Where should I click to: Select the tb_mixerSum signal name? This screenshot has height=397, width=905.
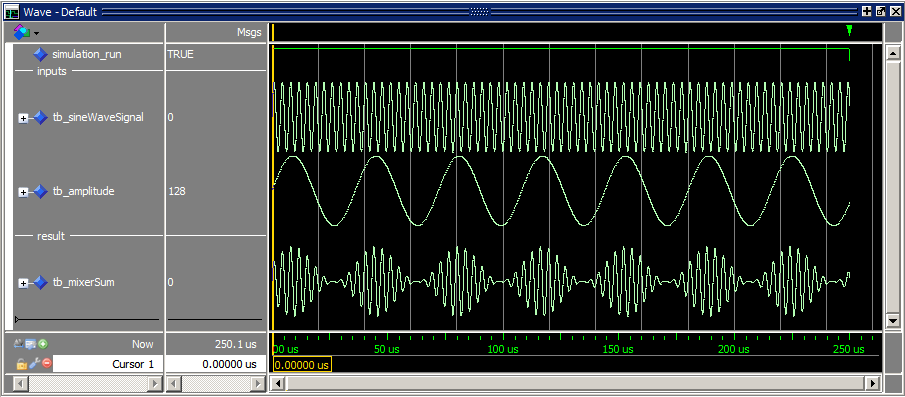pyautogui.click(x=83, y=283)
